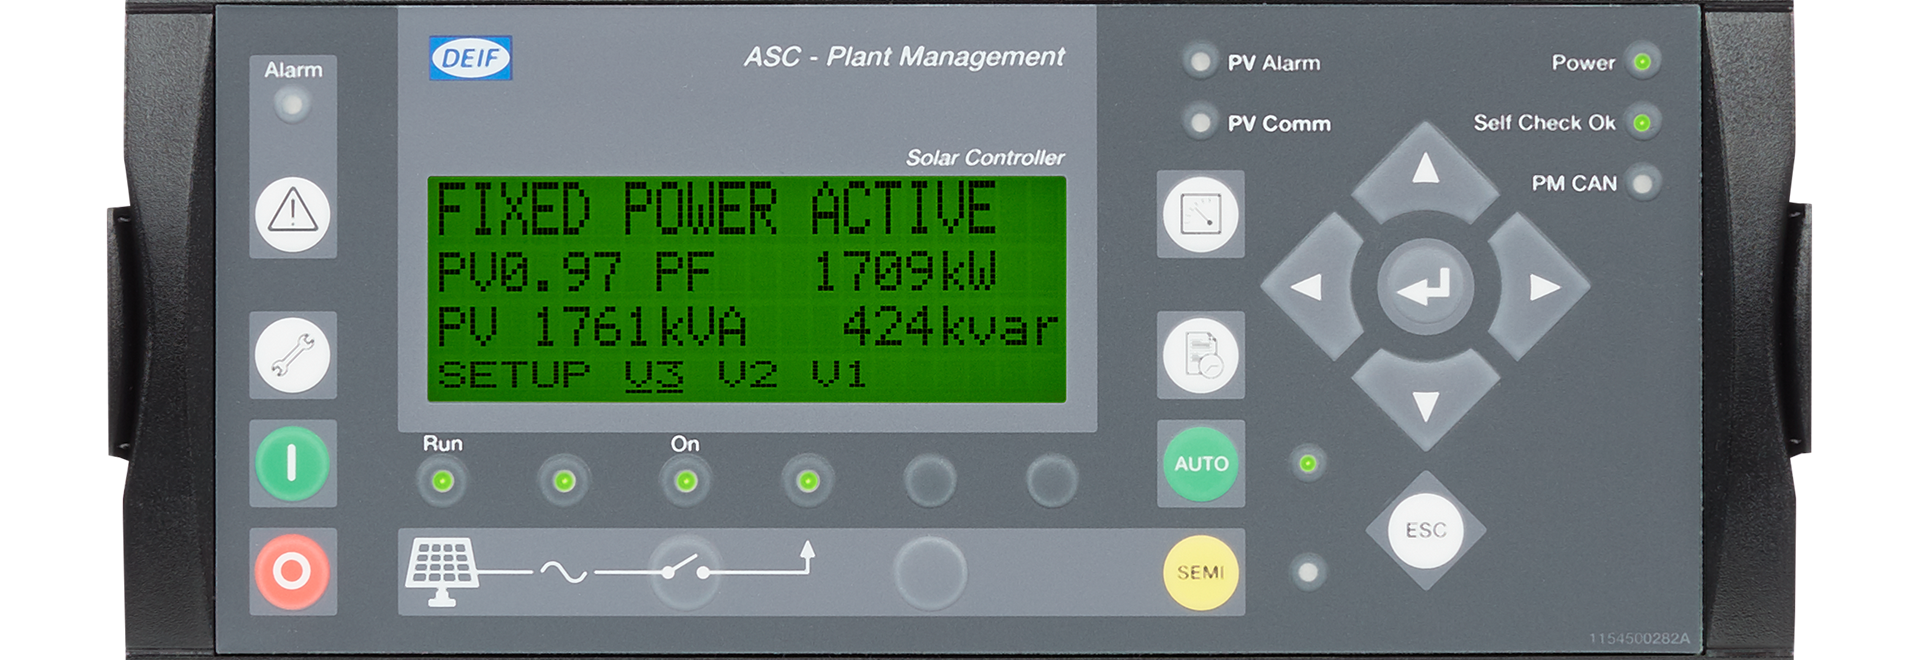This screenshot has height=660, width=1920.
Task: Open the meter view button
Action: (x=1200, y=214)
